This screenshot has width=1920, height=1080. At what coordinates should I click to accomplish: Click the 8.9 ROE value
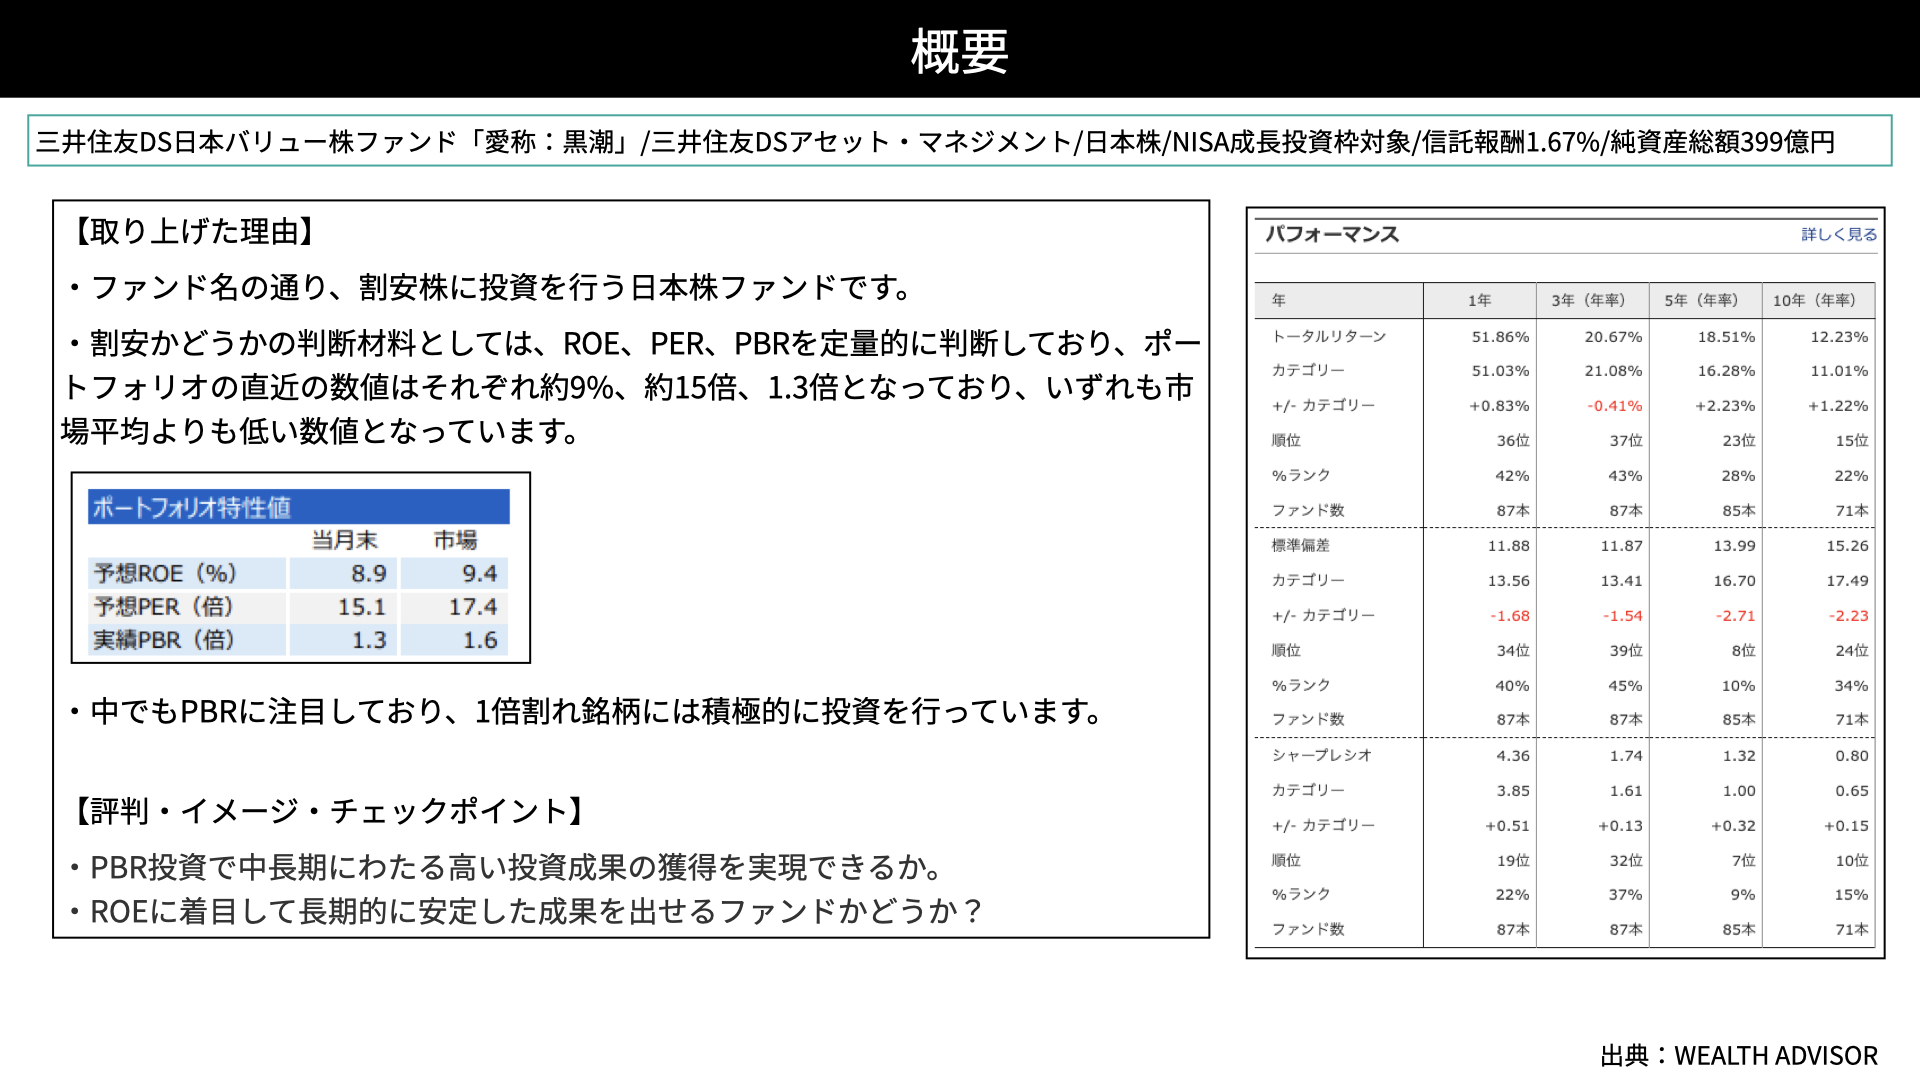click(369, 574)
